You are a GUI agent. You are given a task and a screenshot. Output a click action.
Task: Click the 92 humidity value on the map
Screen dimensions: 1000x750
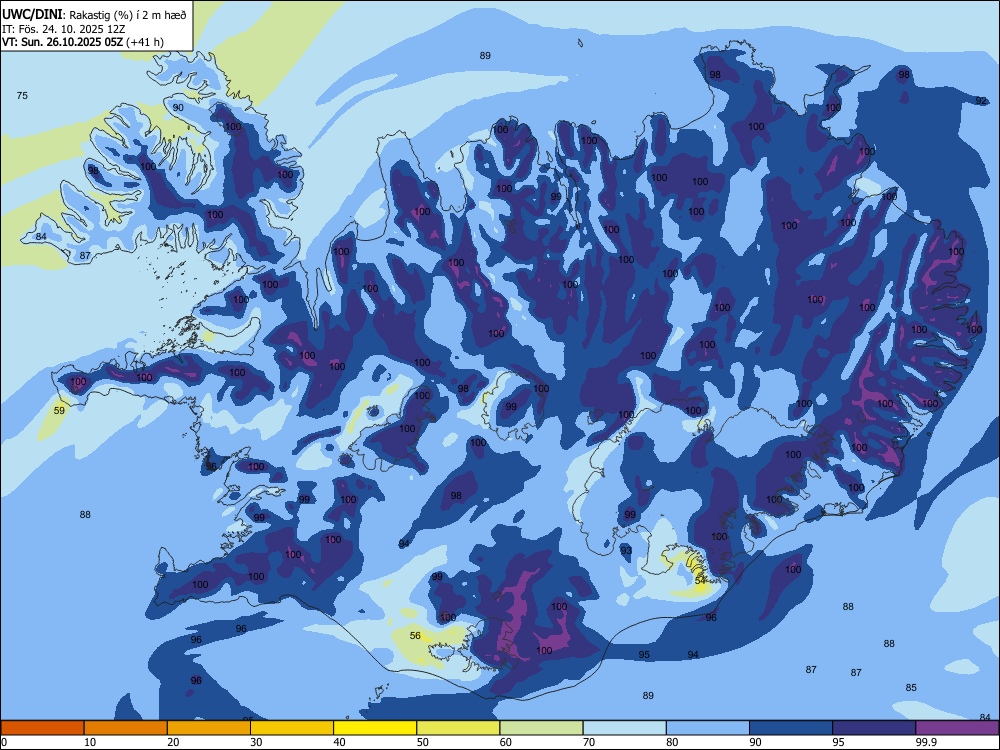point(981,101)
